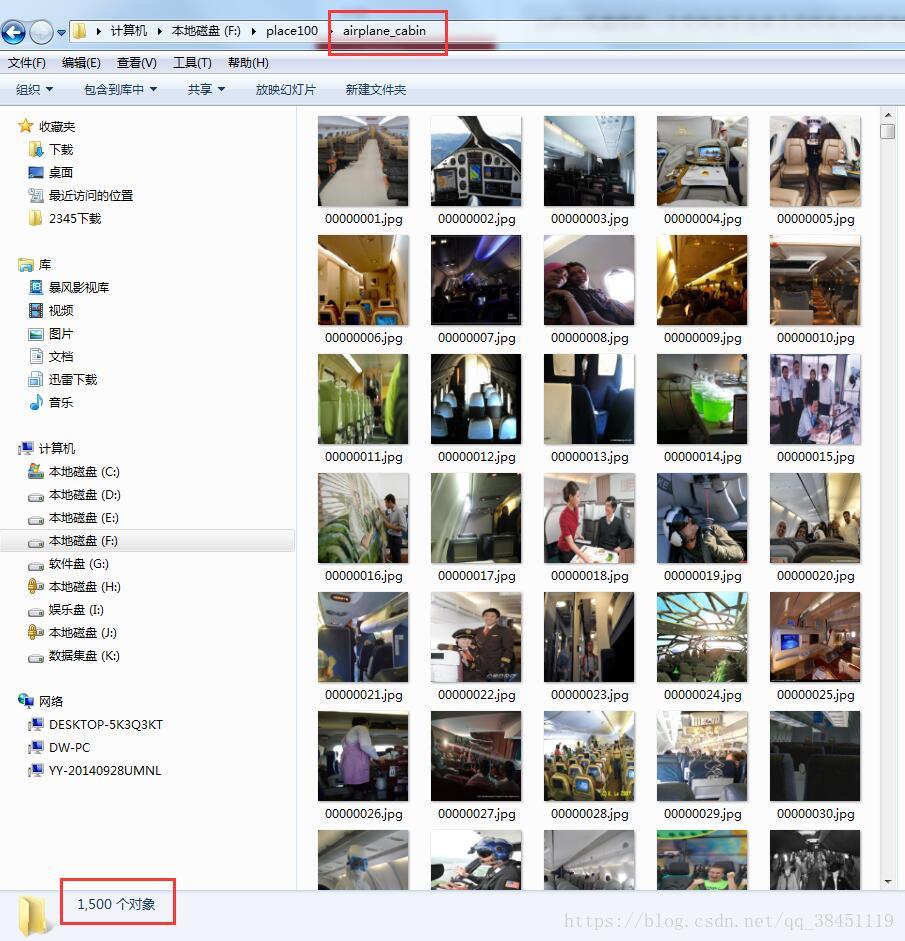
Task: Open the 2345下载 folder
Action: 74,218
